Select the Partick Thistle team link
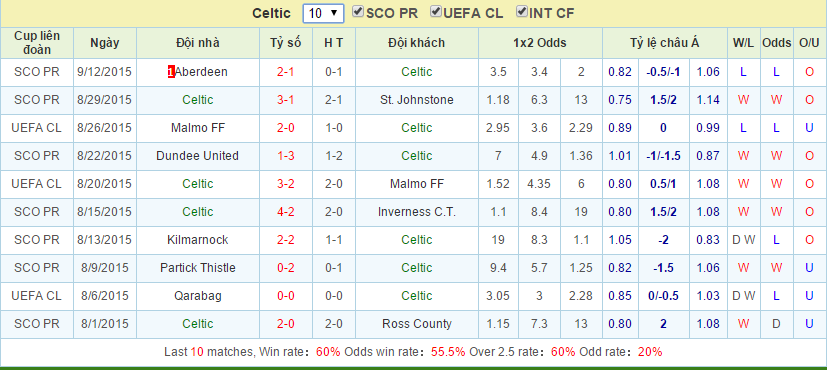 pyautogui.click(x=197, y=268)
